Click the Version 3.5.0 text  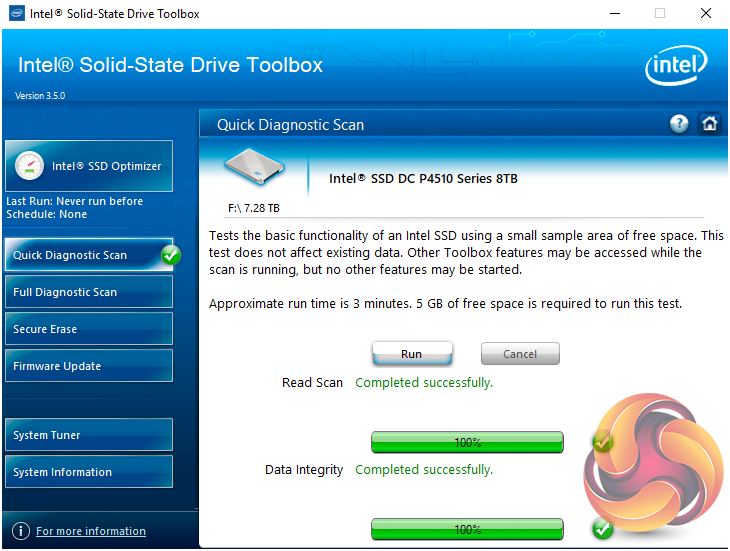point(40,95)
